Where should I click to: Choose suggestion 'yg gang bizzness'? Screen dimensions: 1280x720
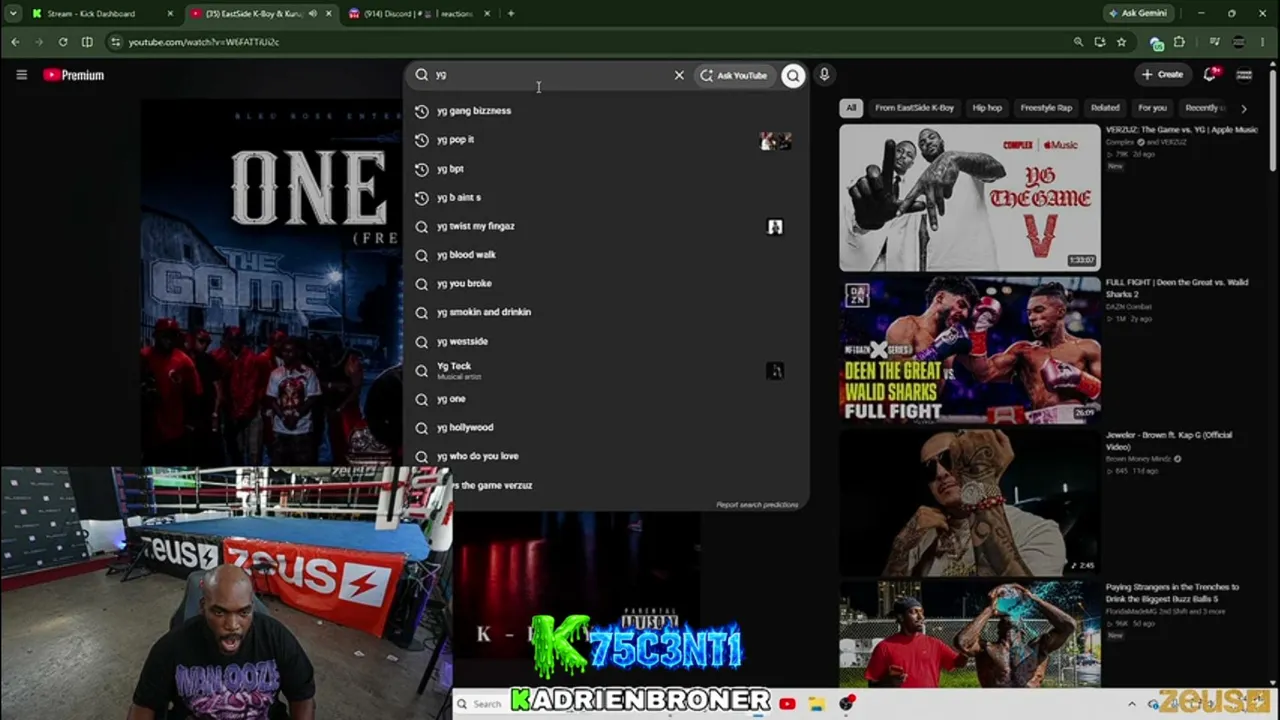pyautogui.click(x=606, y=111)
